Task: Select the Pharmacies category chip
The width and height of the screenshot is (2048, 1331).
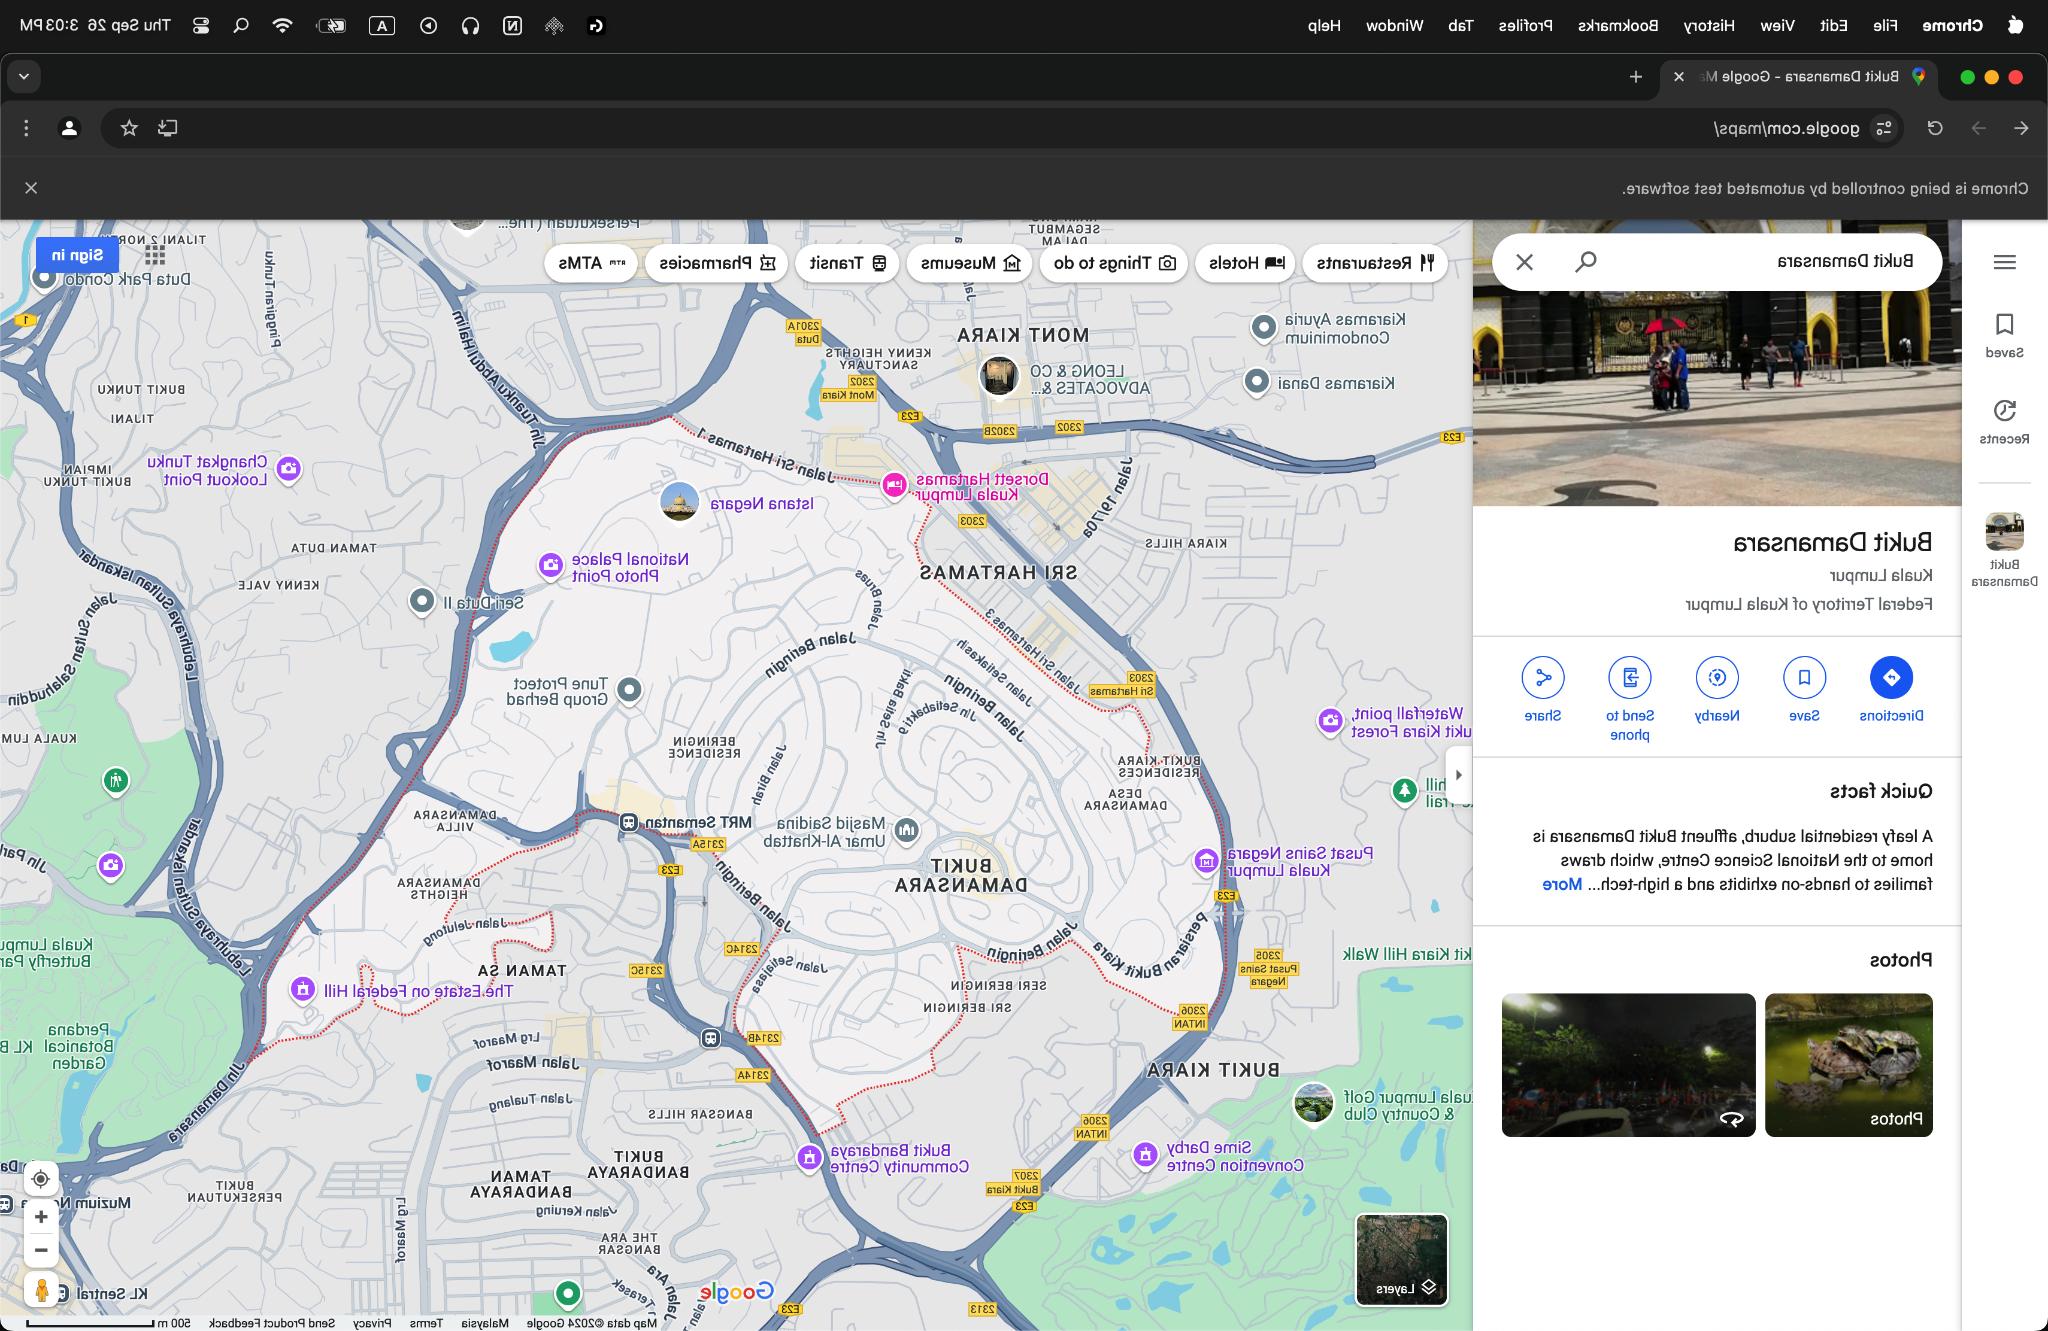Action: [716, 263]
